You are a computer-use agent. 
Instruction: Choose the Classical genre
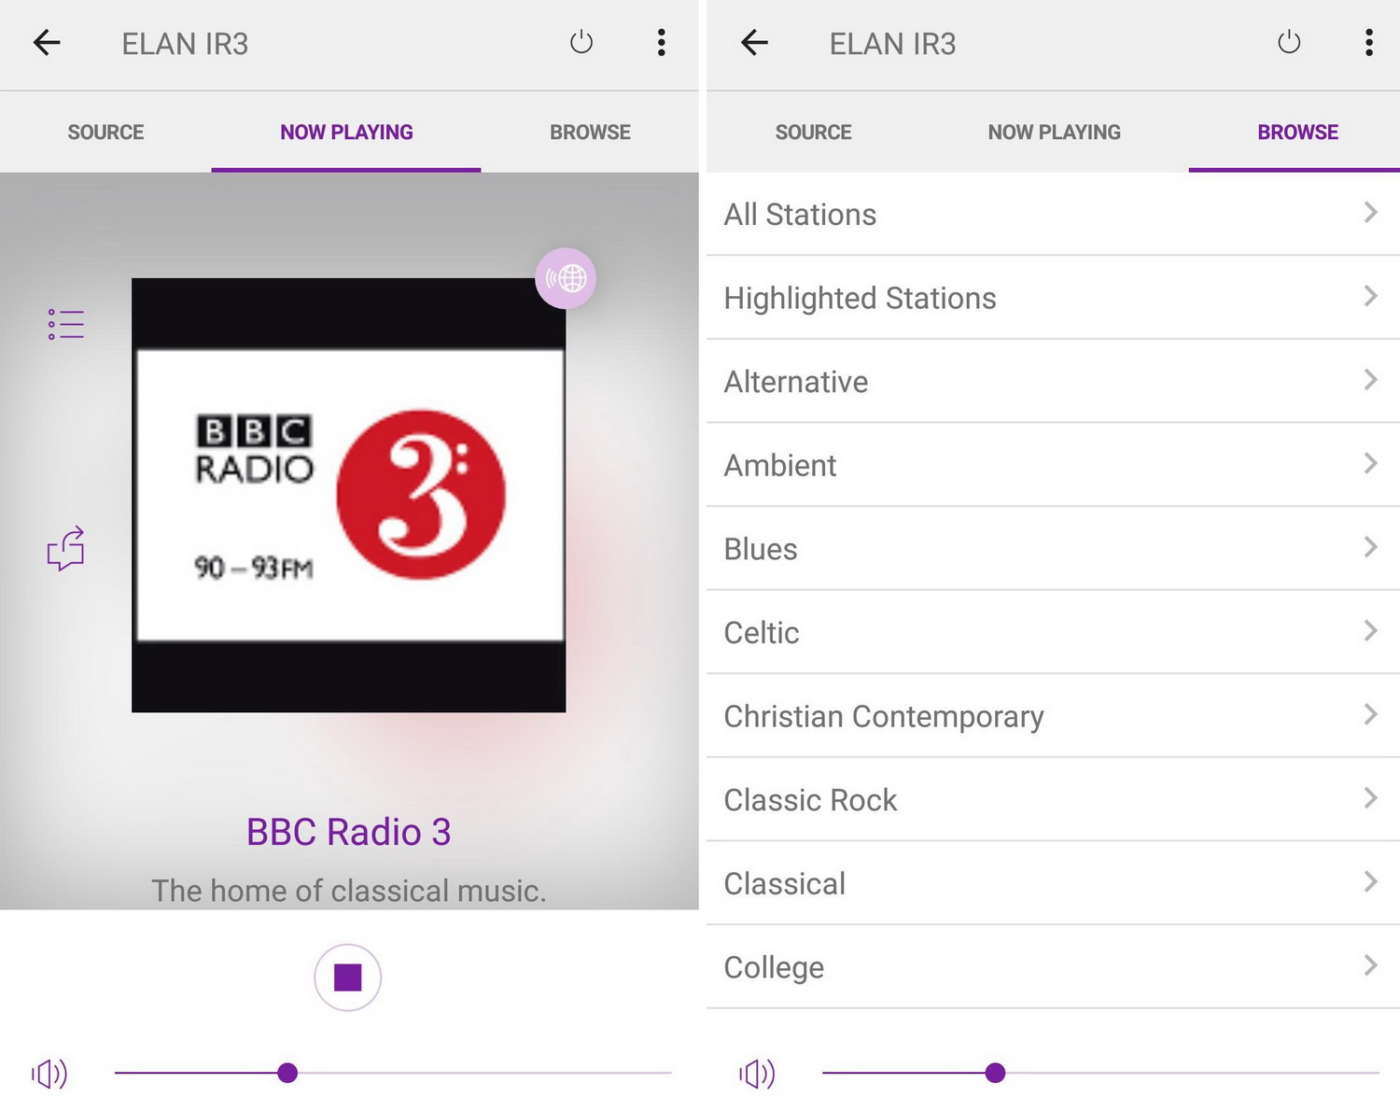(x=1053, y=883)
